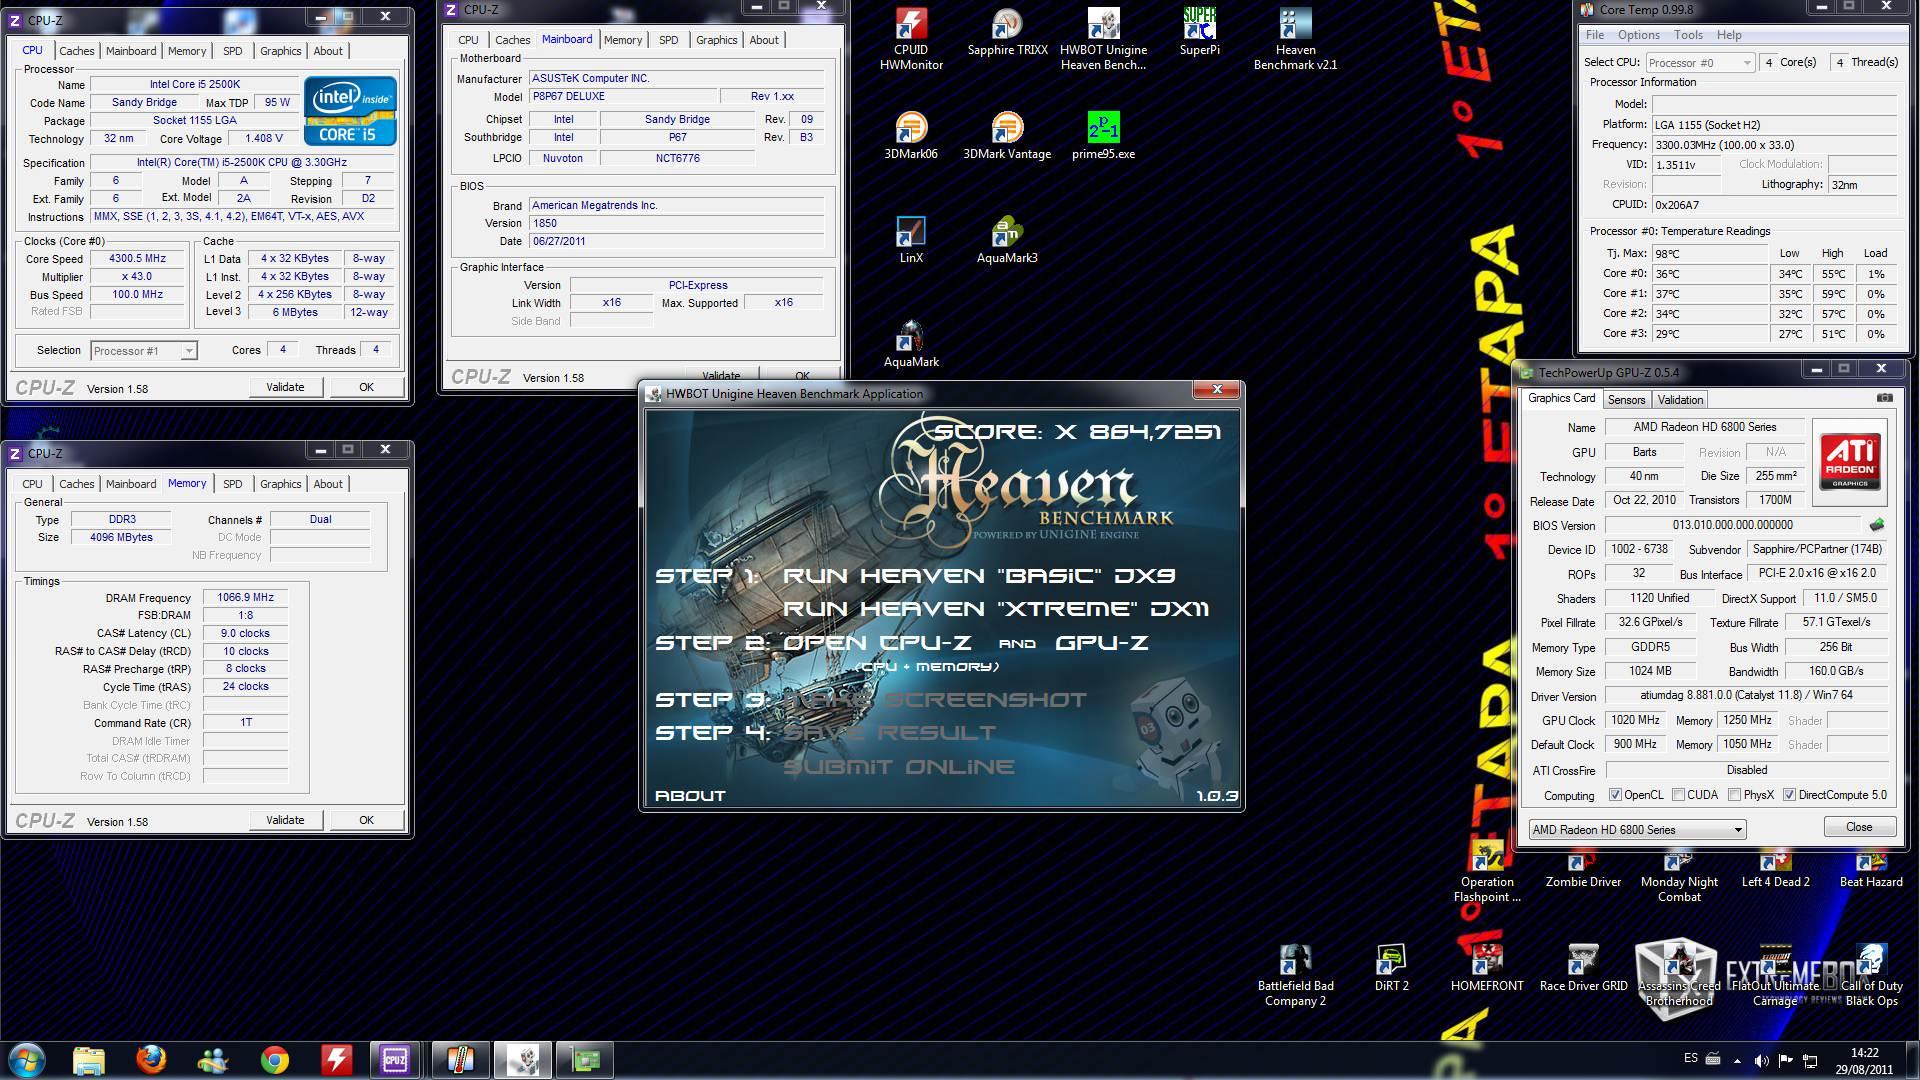Viewport: 1920px width, 1080px height.
Task: Toggle the OpenCL checkbox in GPU-Z
Action: tap(1615, 795)
